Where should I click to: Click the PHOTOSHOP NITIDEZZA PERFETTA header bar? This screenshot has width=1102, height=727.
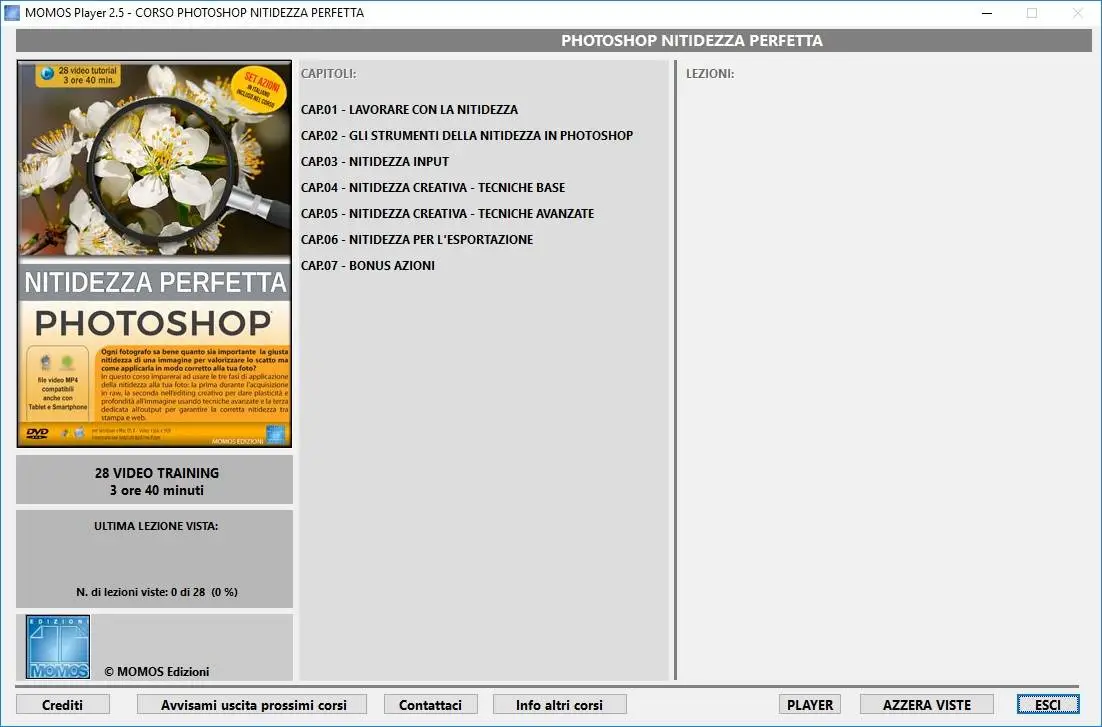(x=554, y=41)
